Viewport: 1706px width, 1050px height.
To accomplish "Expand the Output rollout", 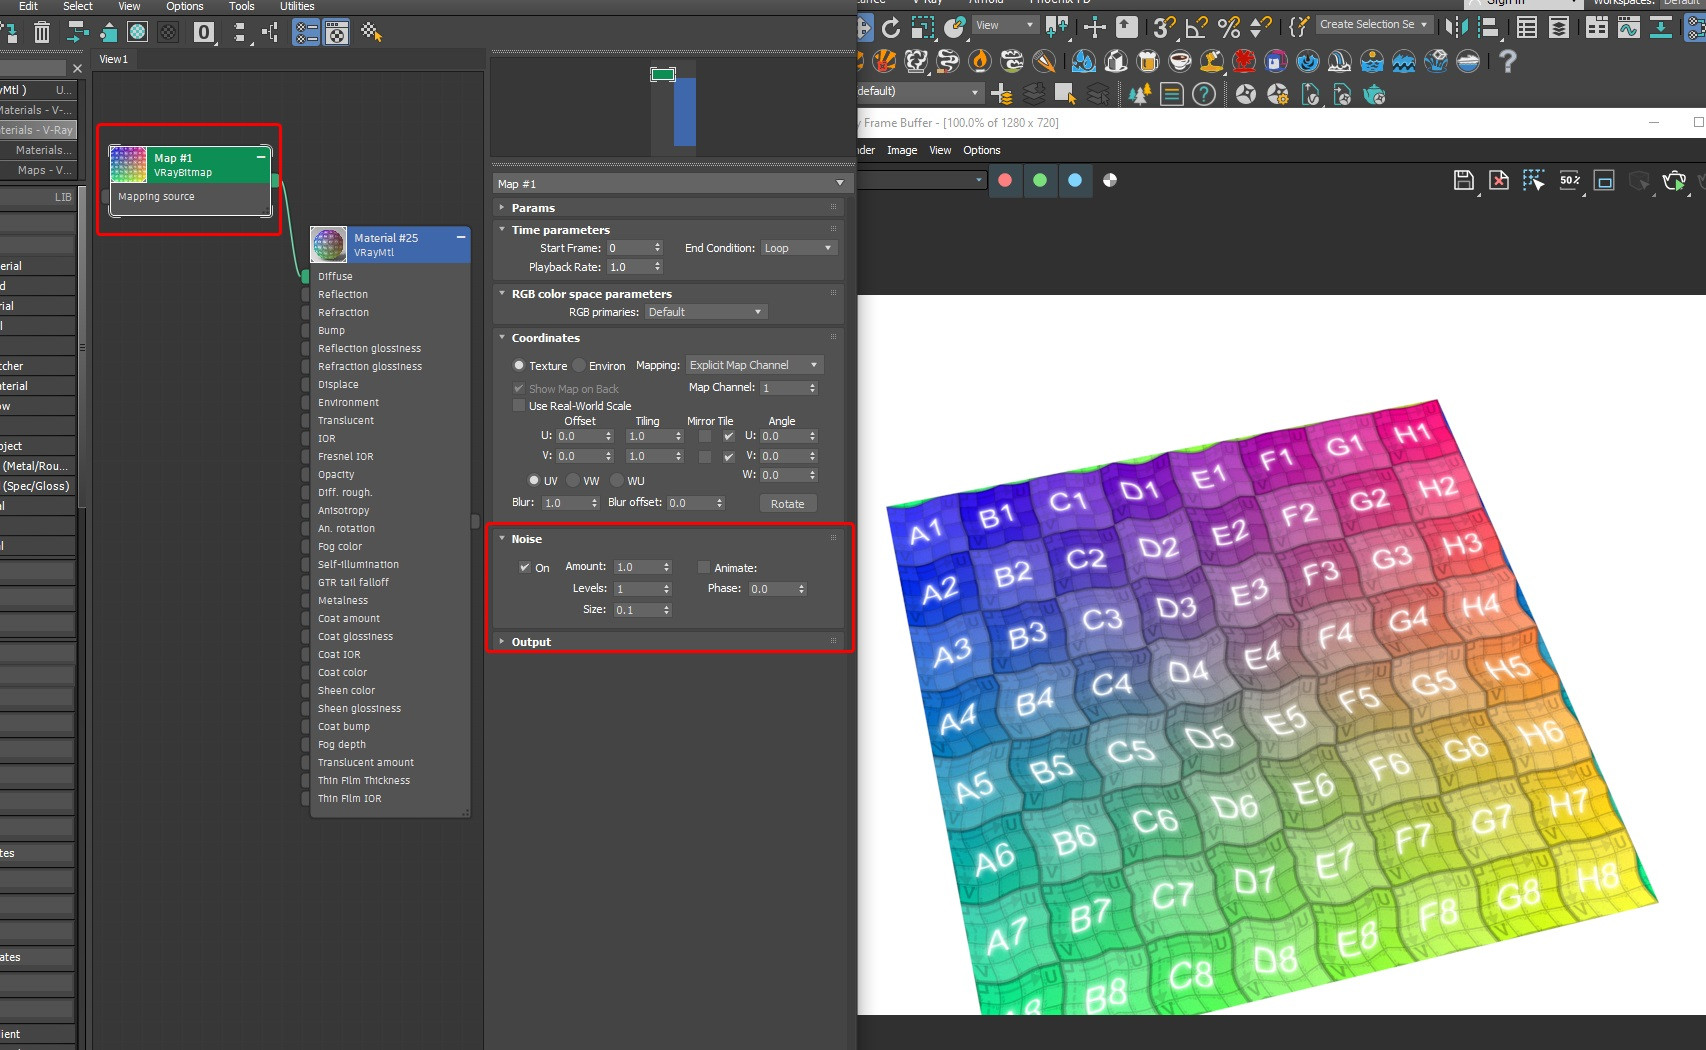I will click(x=668, y=642).
